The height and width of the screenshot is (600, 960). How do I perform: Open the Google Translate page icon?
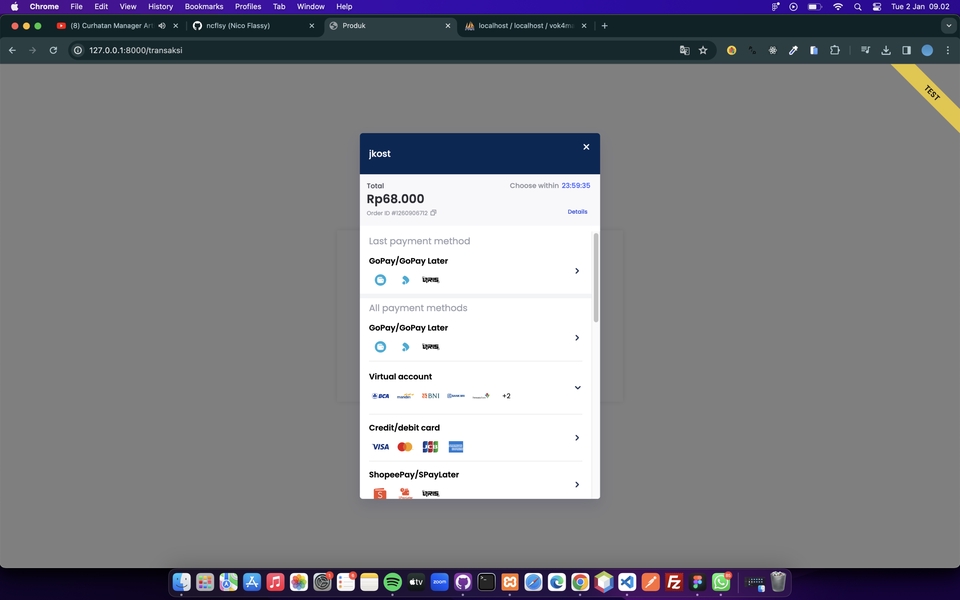tap(684, 50)
